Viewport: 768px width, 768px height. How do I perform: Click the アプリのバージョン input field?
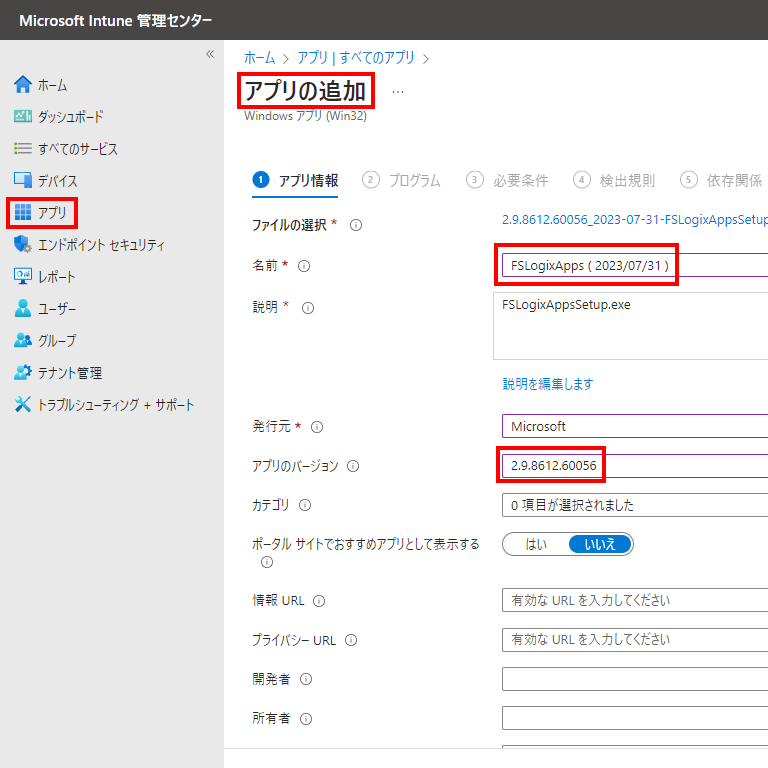635,465
